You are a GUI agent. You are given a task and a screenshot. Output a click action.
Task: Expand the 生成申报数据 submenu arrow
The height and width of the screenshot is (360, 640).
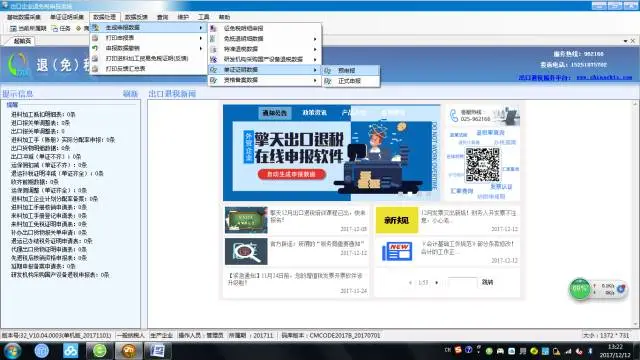pos(201,28)
